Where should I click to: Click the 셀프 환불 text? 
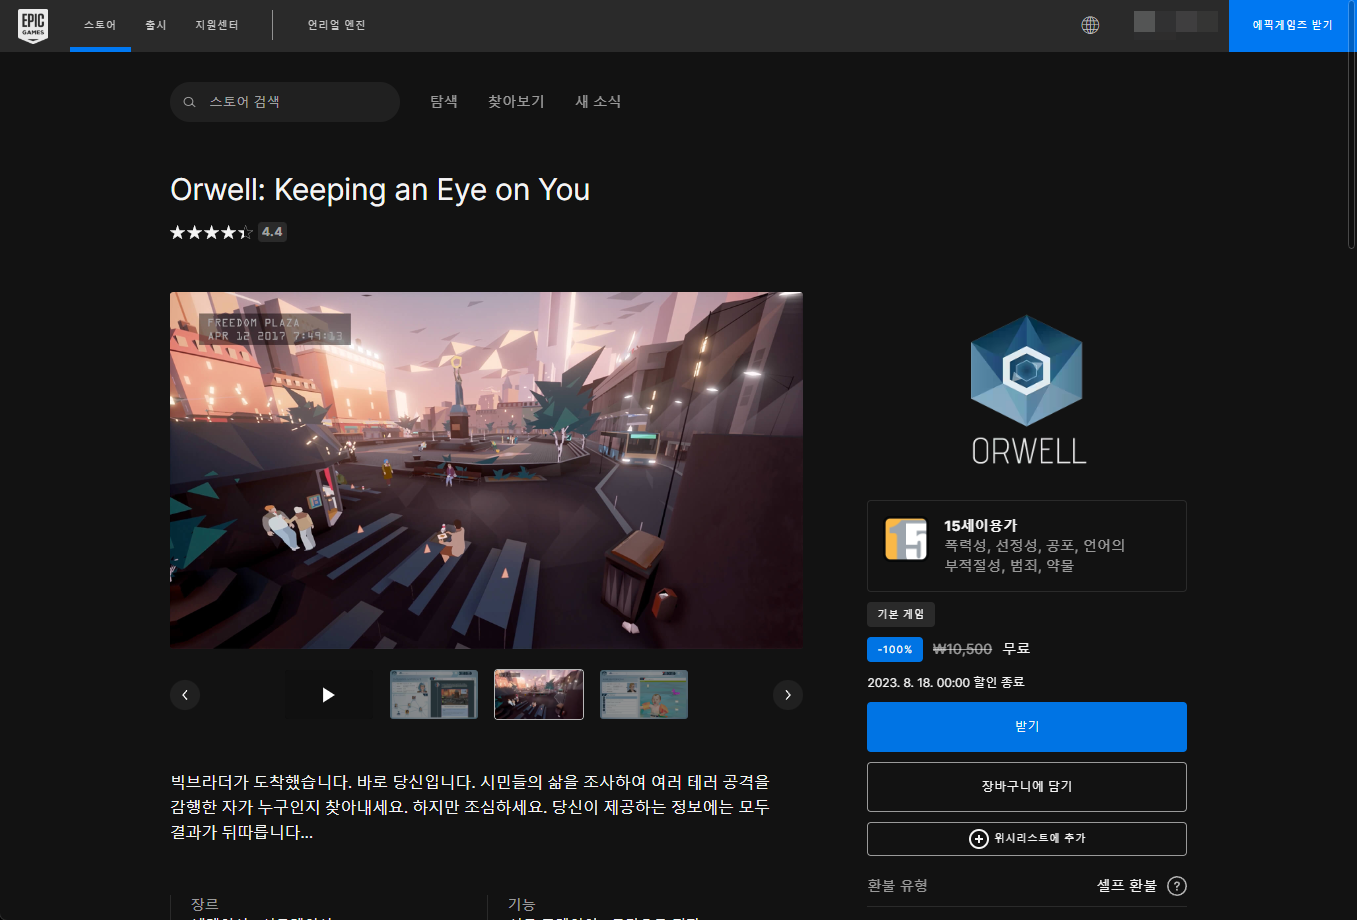coord(1127,886)
